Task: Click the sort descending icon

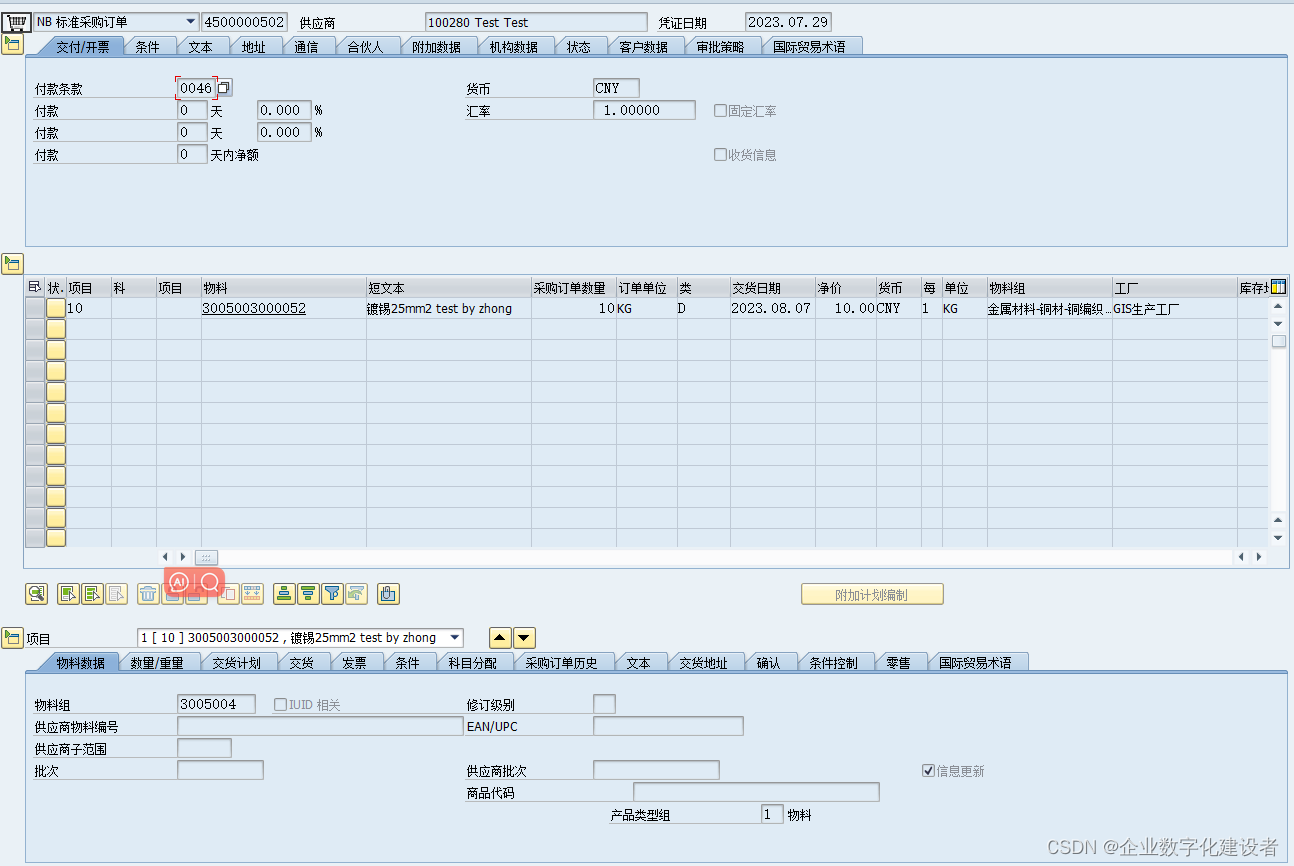Action: click(x=307, y=593)
